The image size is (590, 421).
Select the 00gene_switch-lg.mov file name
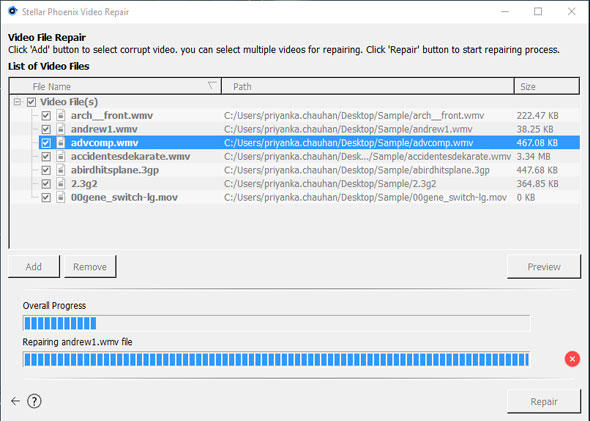coord(124,197)
